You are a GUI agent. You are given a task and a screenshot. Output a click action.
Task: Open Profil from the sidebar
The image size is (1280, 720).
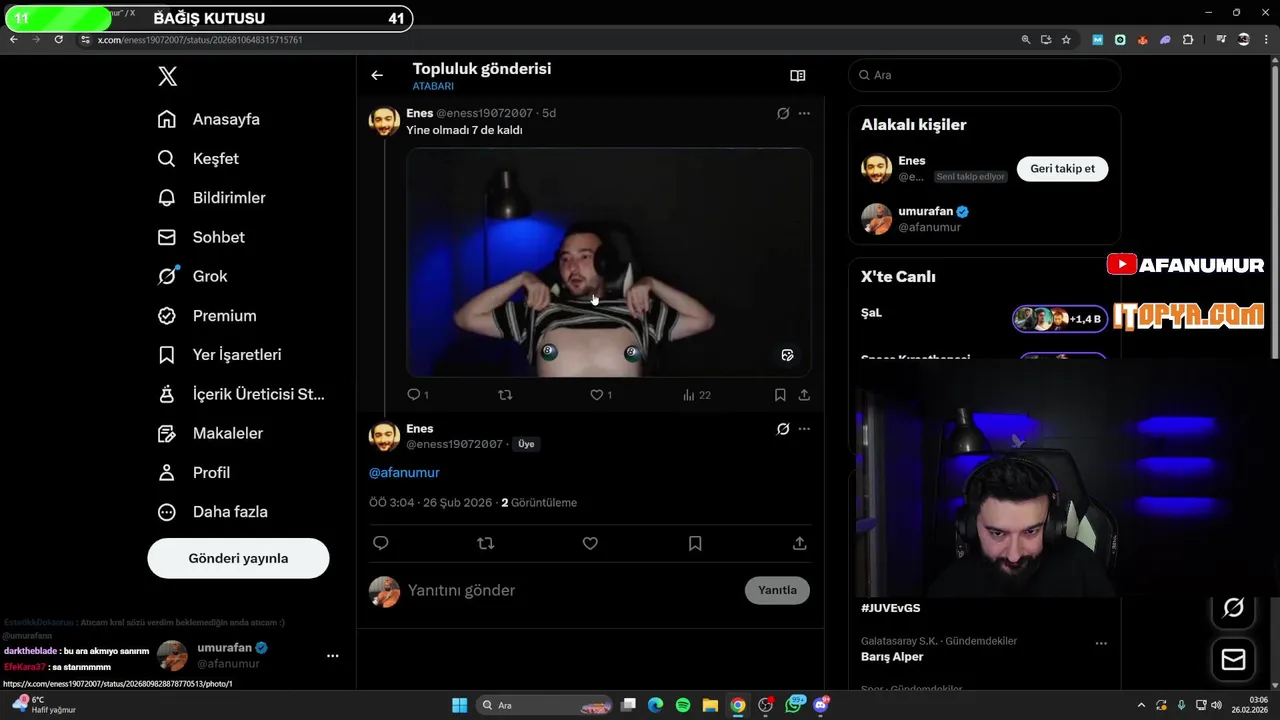[x=194, y=472]
